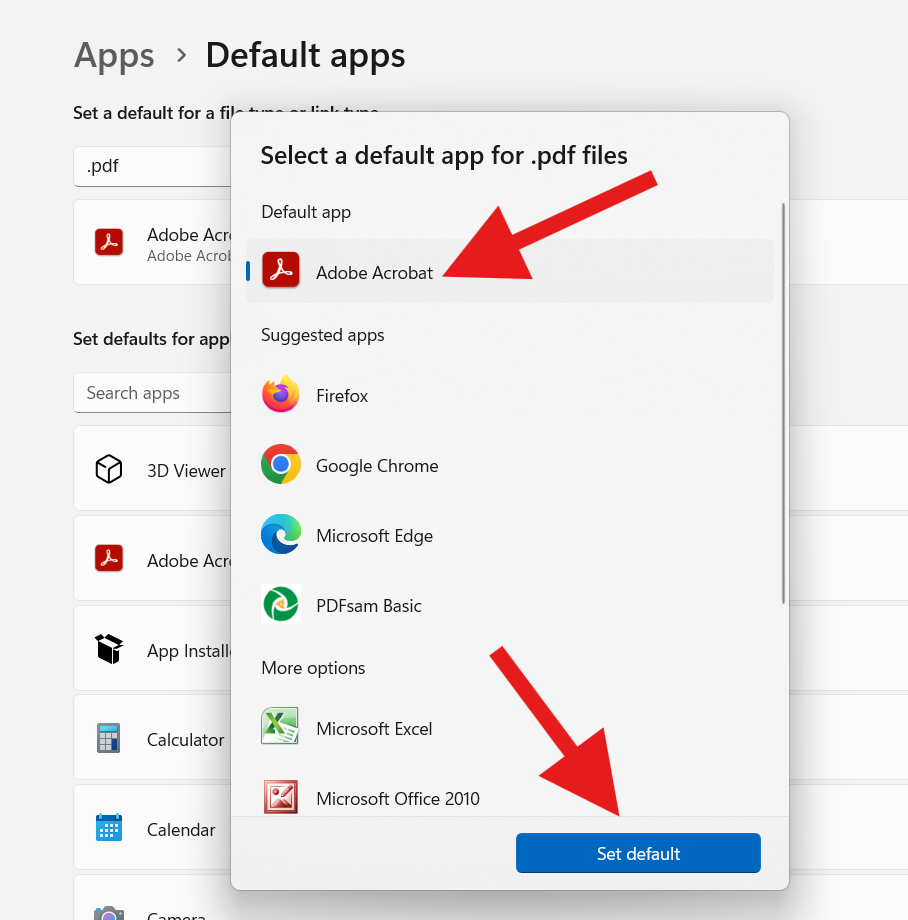Choose the Google Chrome icon
This screenshot has height=920, width=908.
[x=280, y=464]
